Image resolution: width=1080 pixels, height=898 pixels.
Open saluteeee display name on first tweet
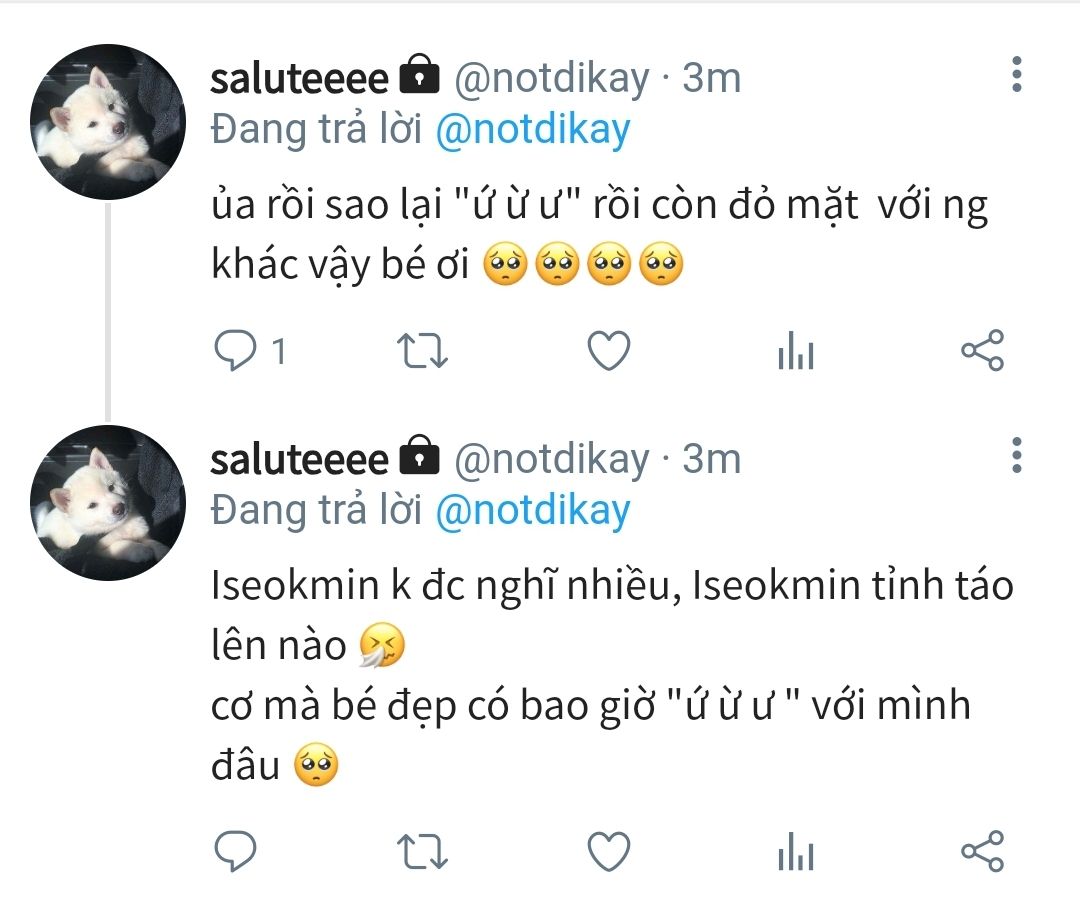[299, 78]
